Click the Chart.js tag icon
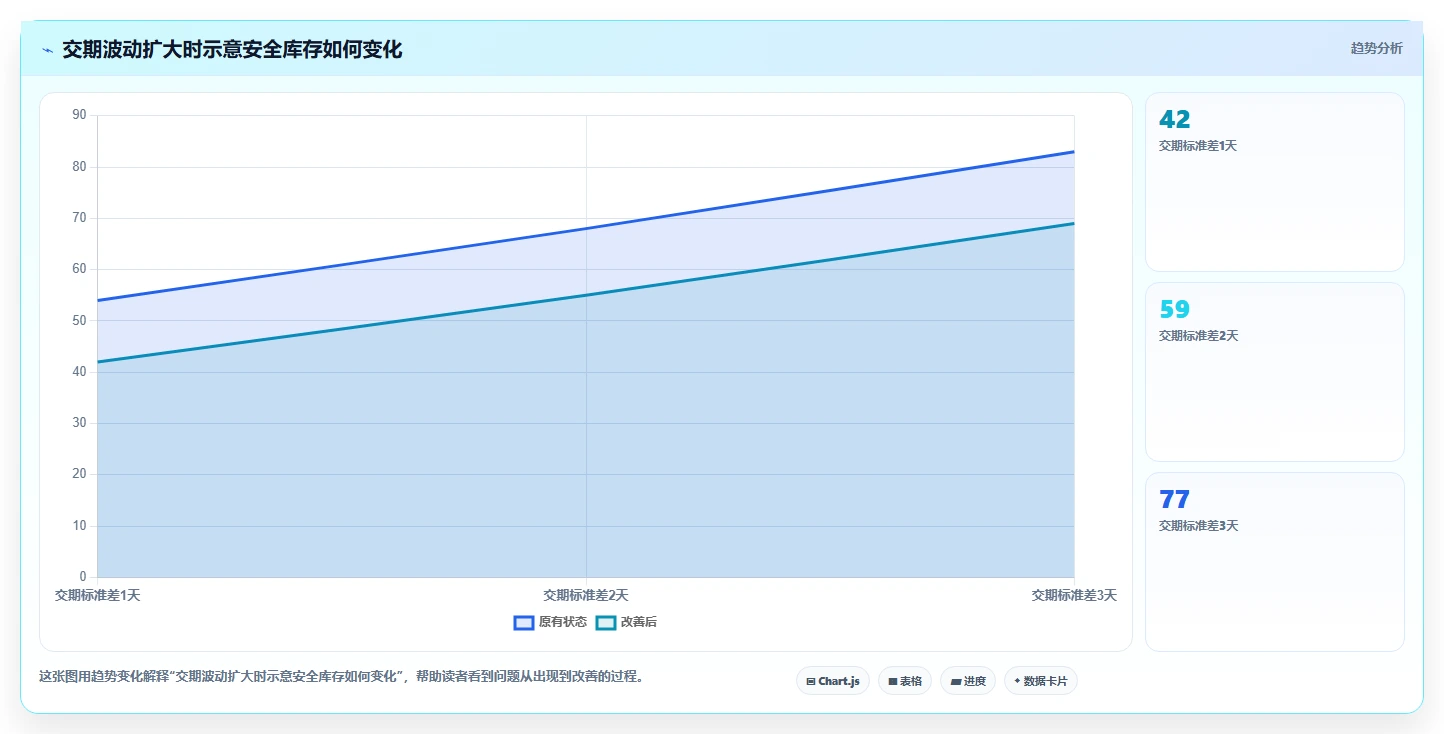The image size is (1444, 734). pos(811,681)
